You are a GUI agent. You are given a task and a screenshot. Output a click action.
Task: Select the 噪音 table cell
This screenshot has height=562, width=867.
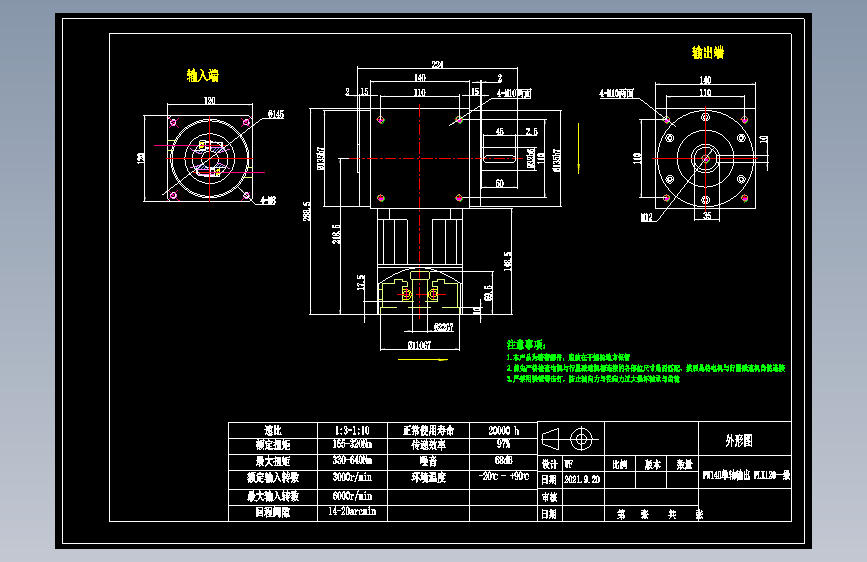point(429,461)
